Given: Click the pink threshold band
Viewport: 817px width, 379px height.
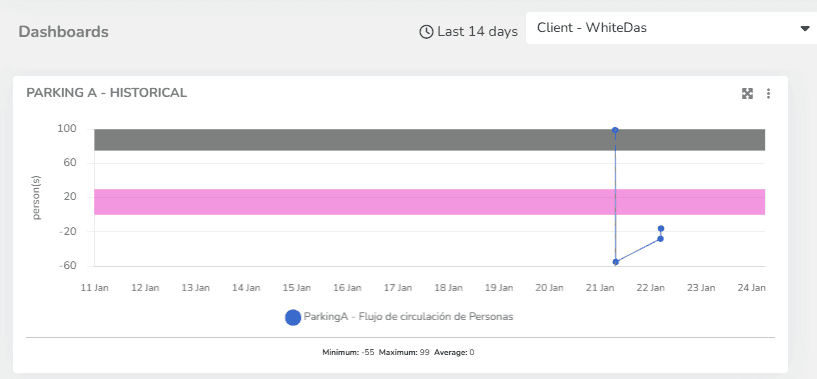Looking at the screenshot, I should (x=429, y=202).
